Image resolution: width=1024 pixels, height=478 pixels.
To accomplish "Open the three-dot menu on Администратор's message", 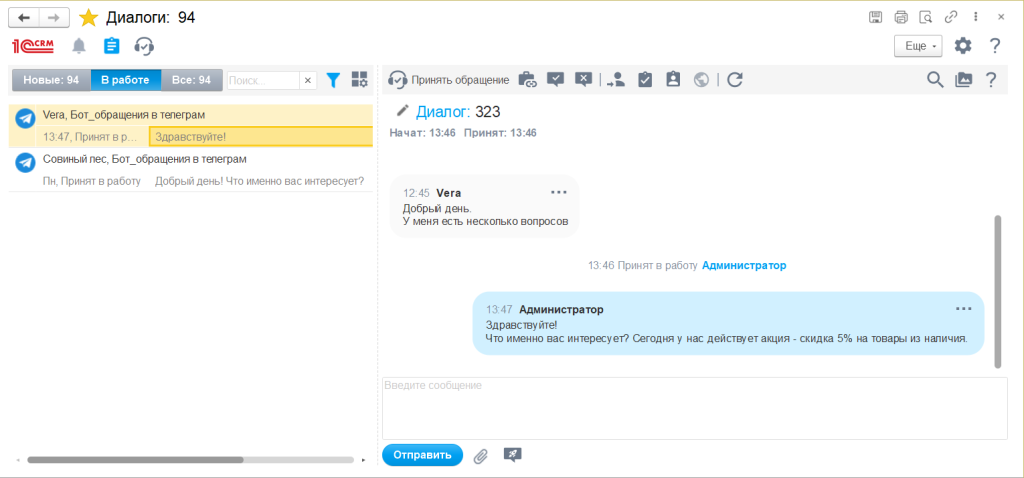I will point(963,309).
